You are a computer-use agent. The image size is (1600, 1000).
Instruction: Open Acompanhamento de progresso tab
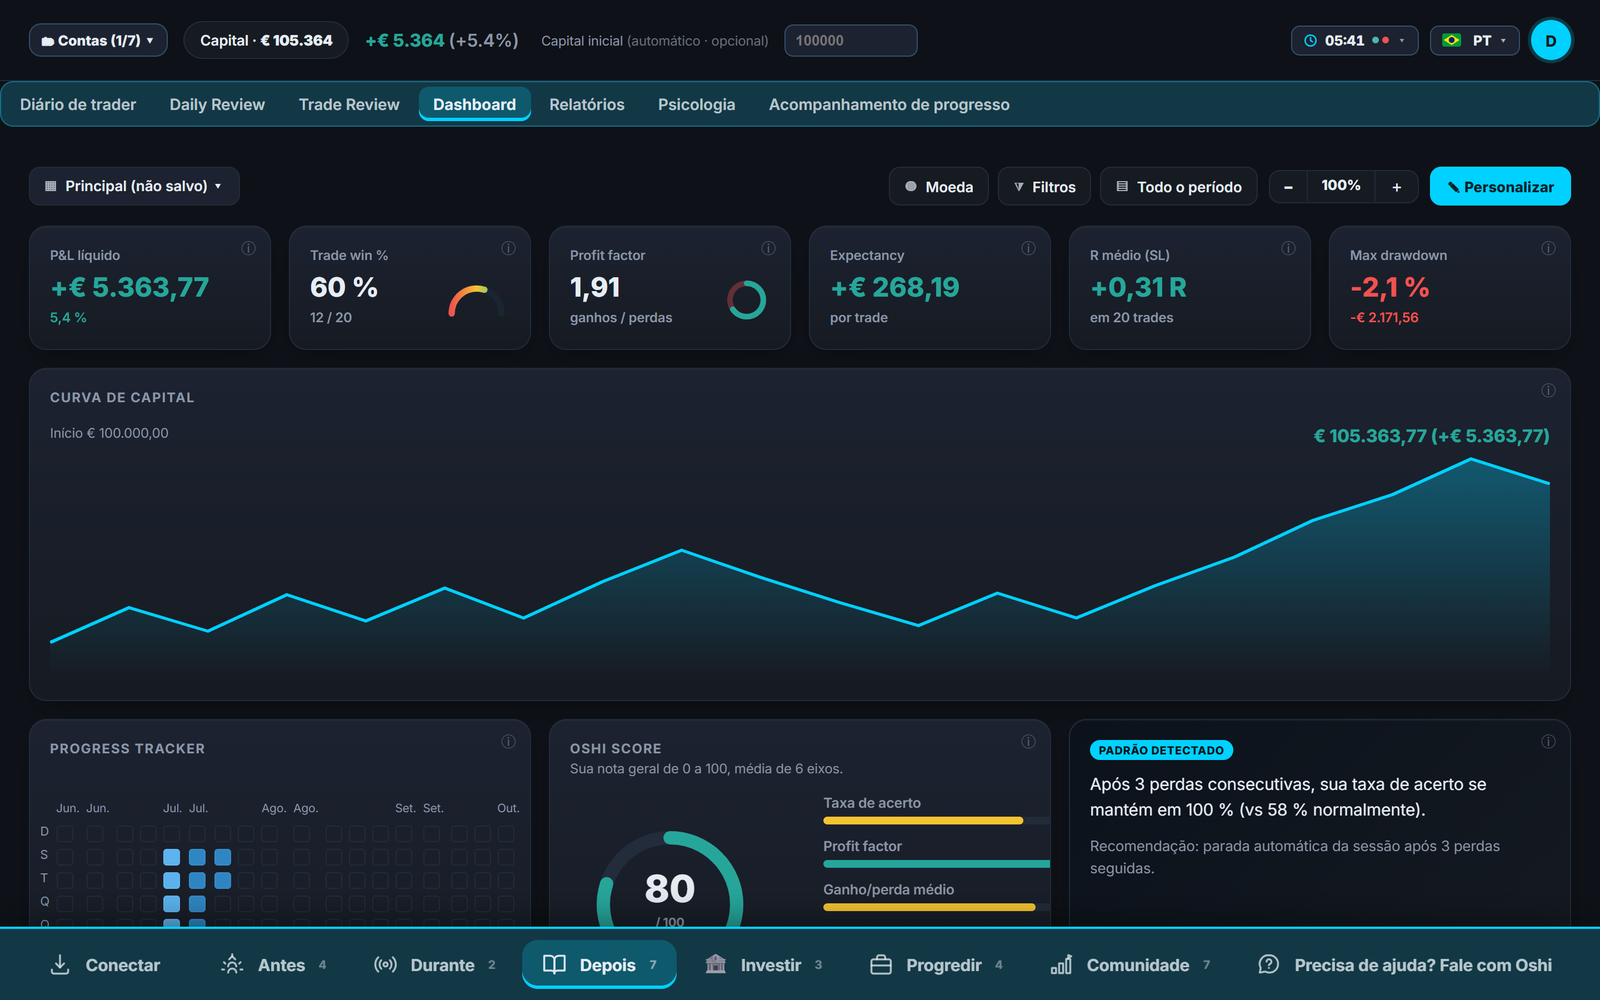click(889, 104)
